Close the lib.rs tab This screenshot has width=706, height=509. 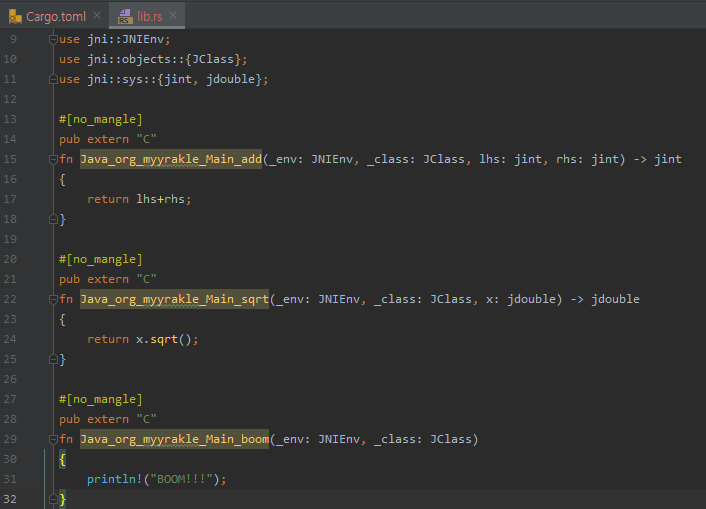pyautogui.click(x=173, y=15)
